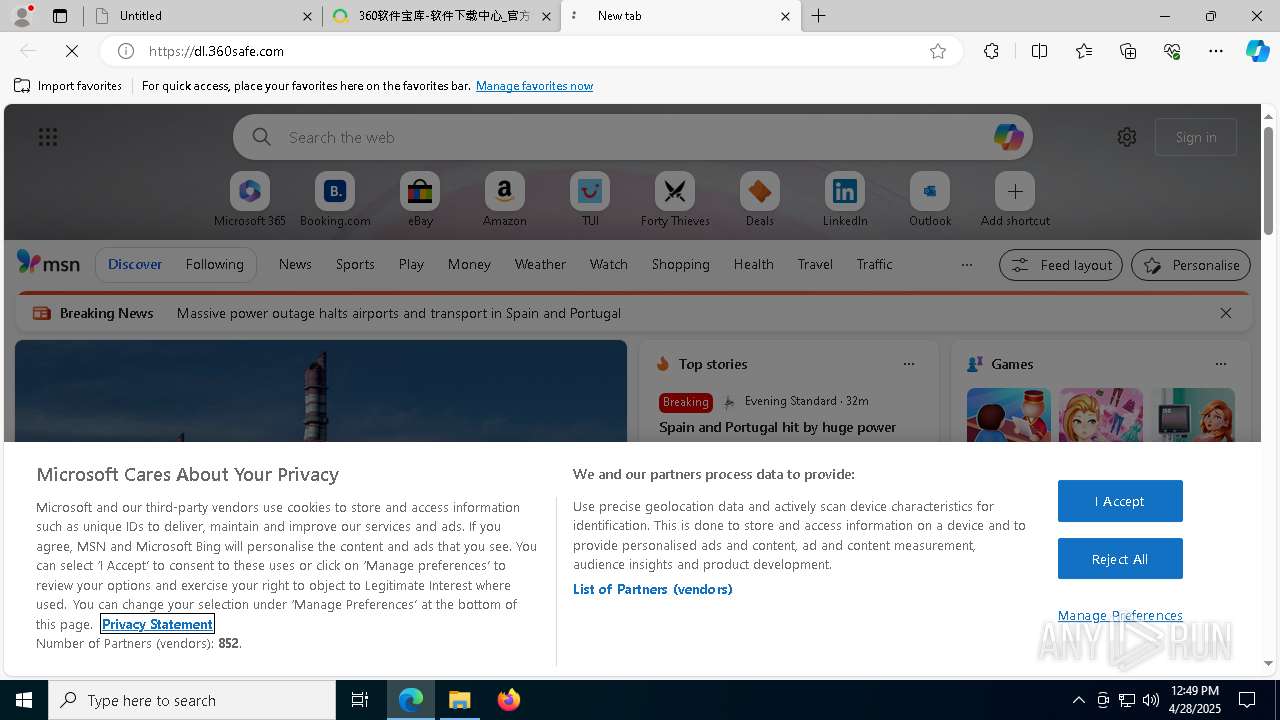This screenshot has height=720, width=1280.
Task: Open a new browser tab
Action: pyautogui.click(x=819, y=16)
